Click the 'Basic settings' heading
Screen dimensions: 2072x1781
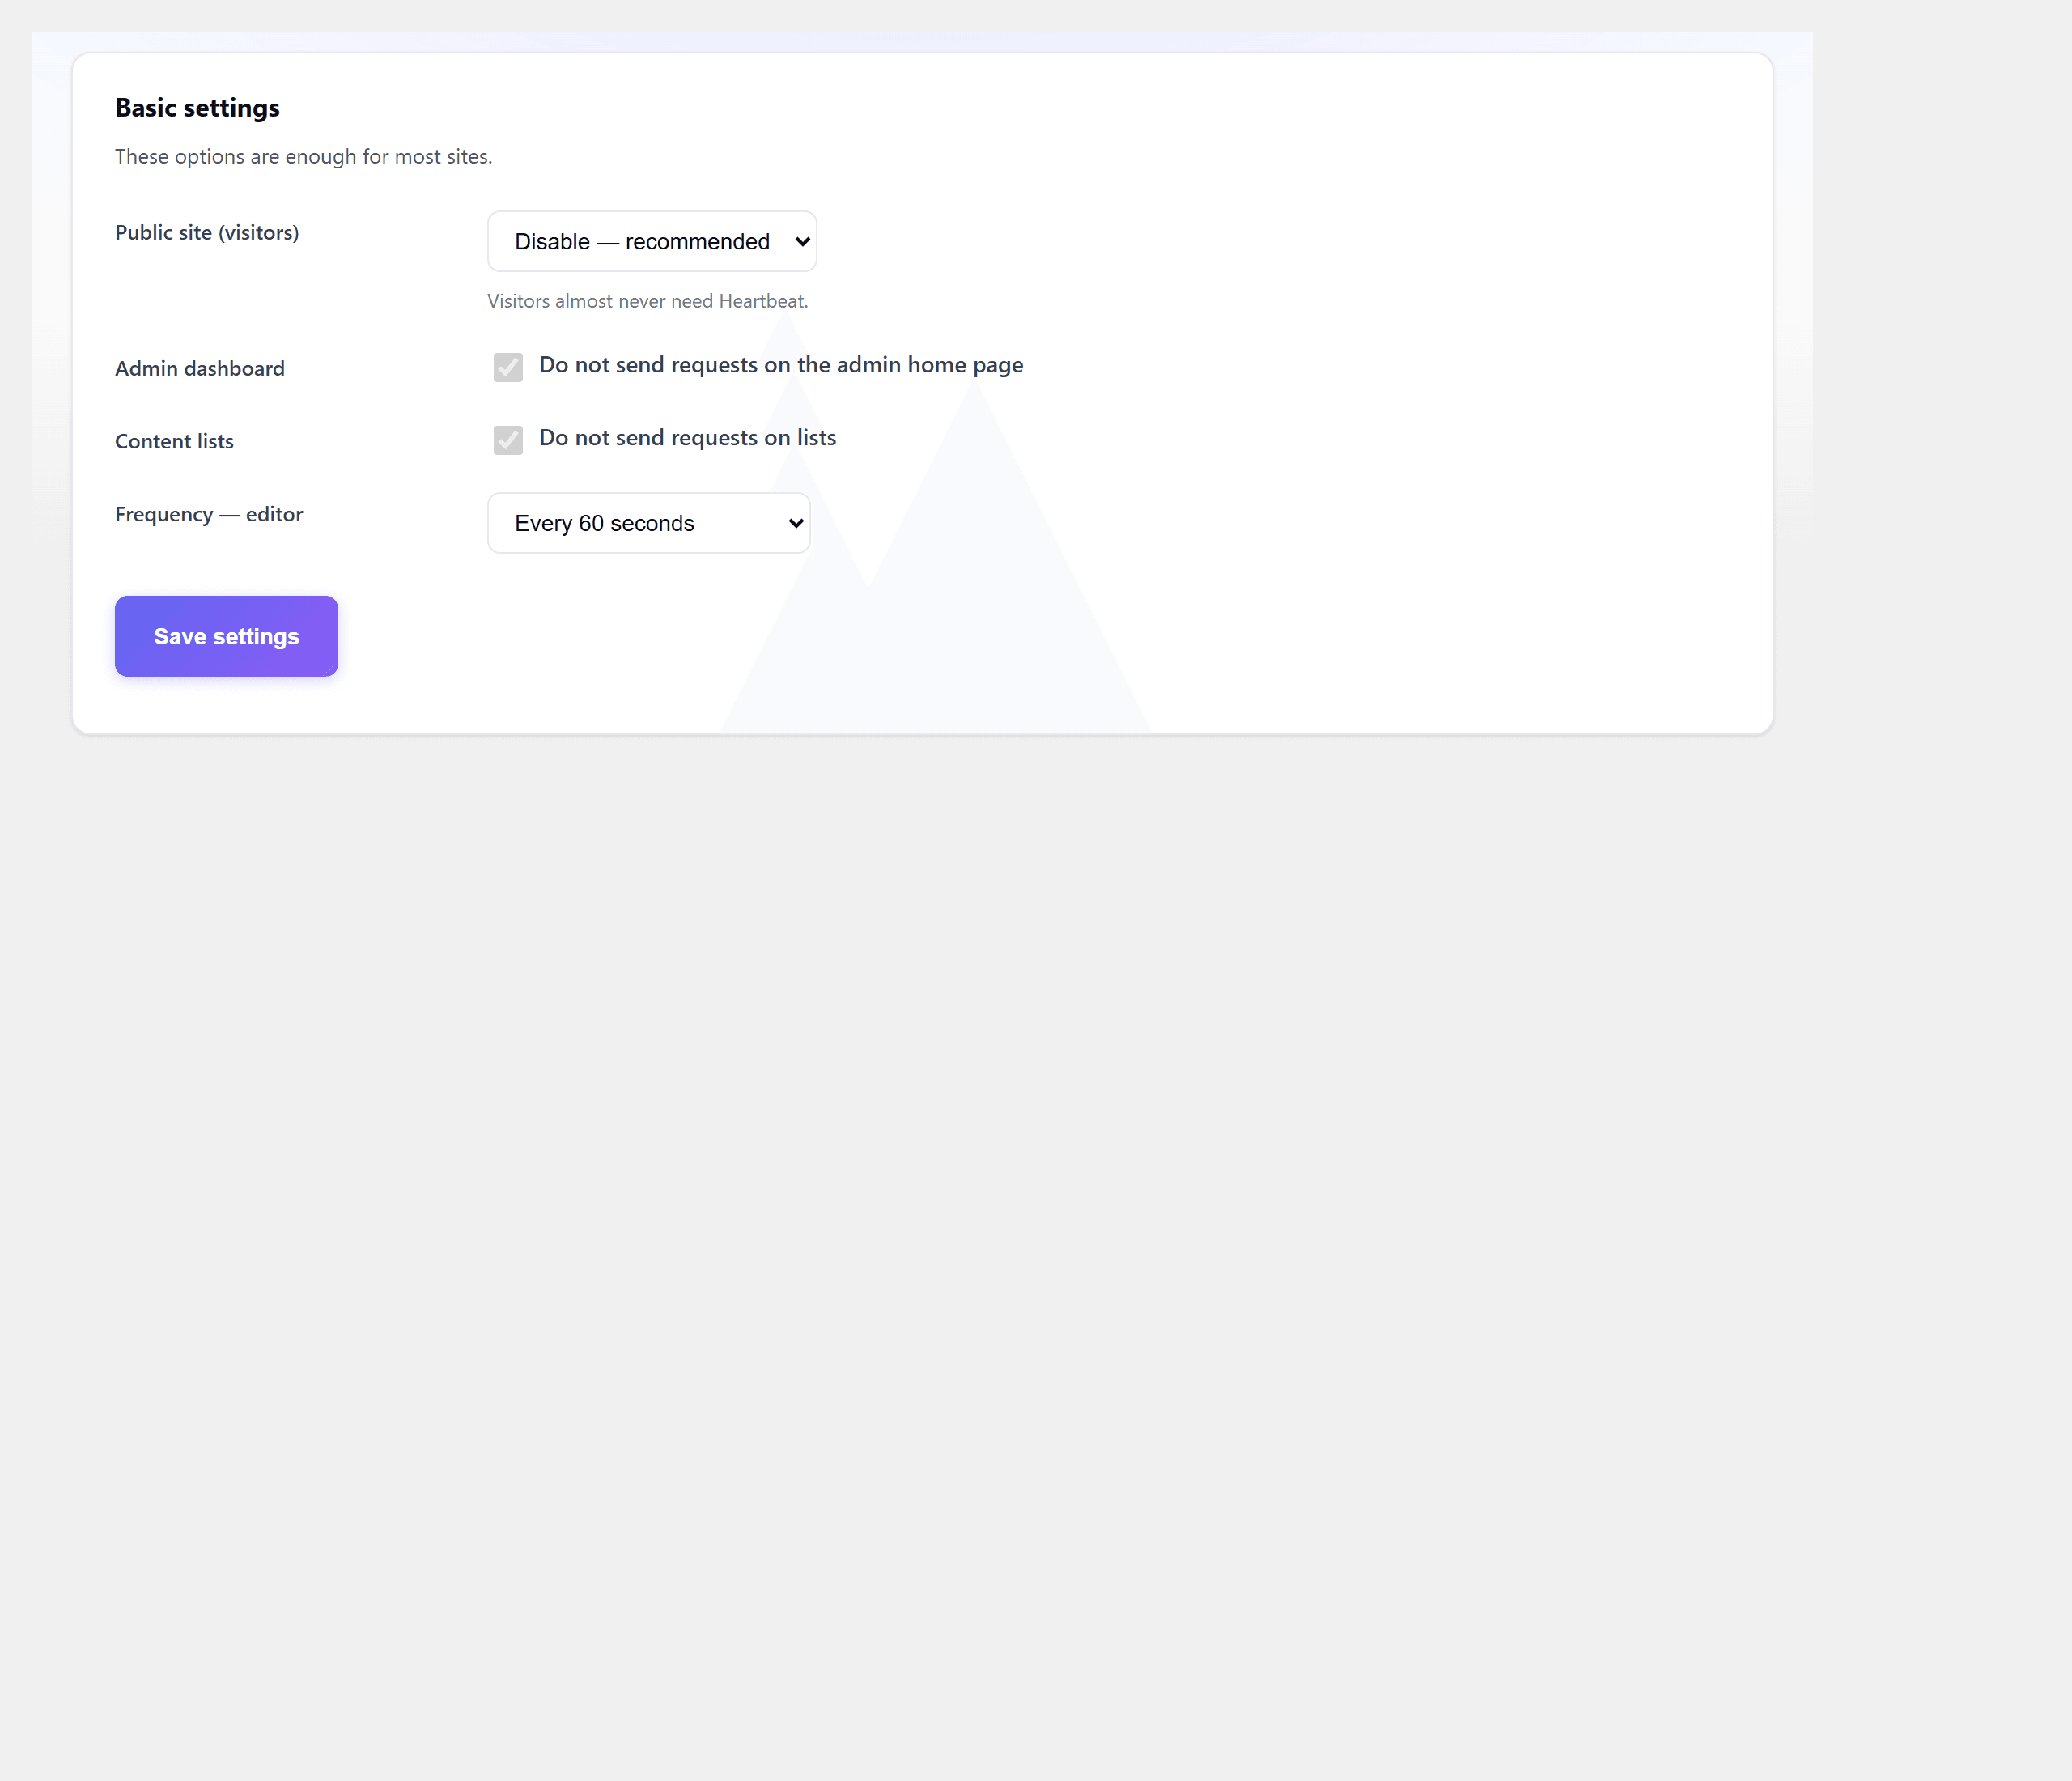[197, 108]
